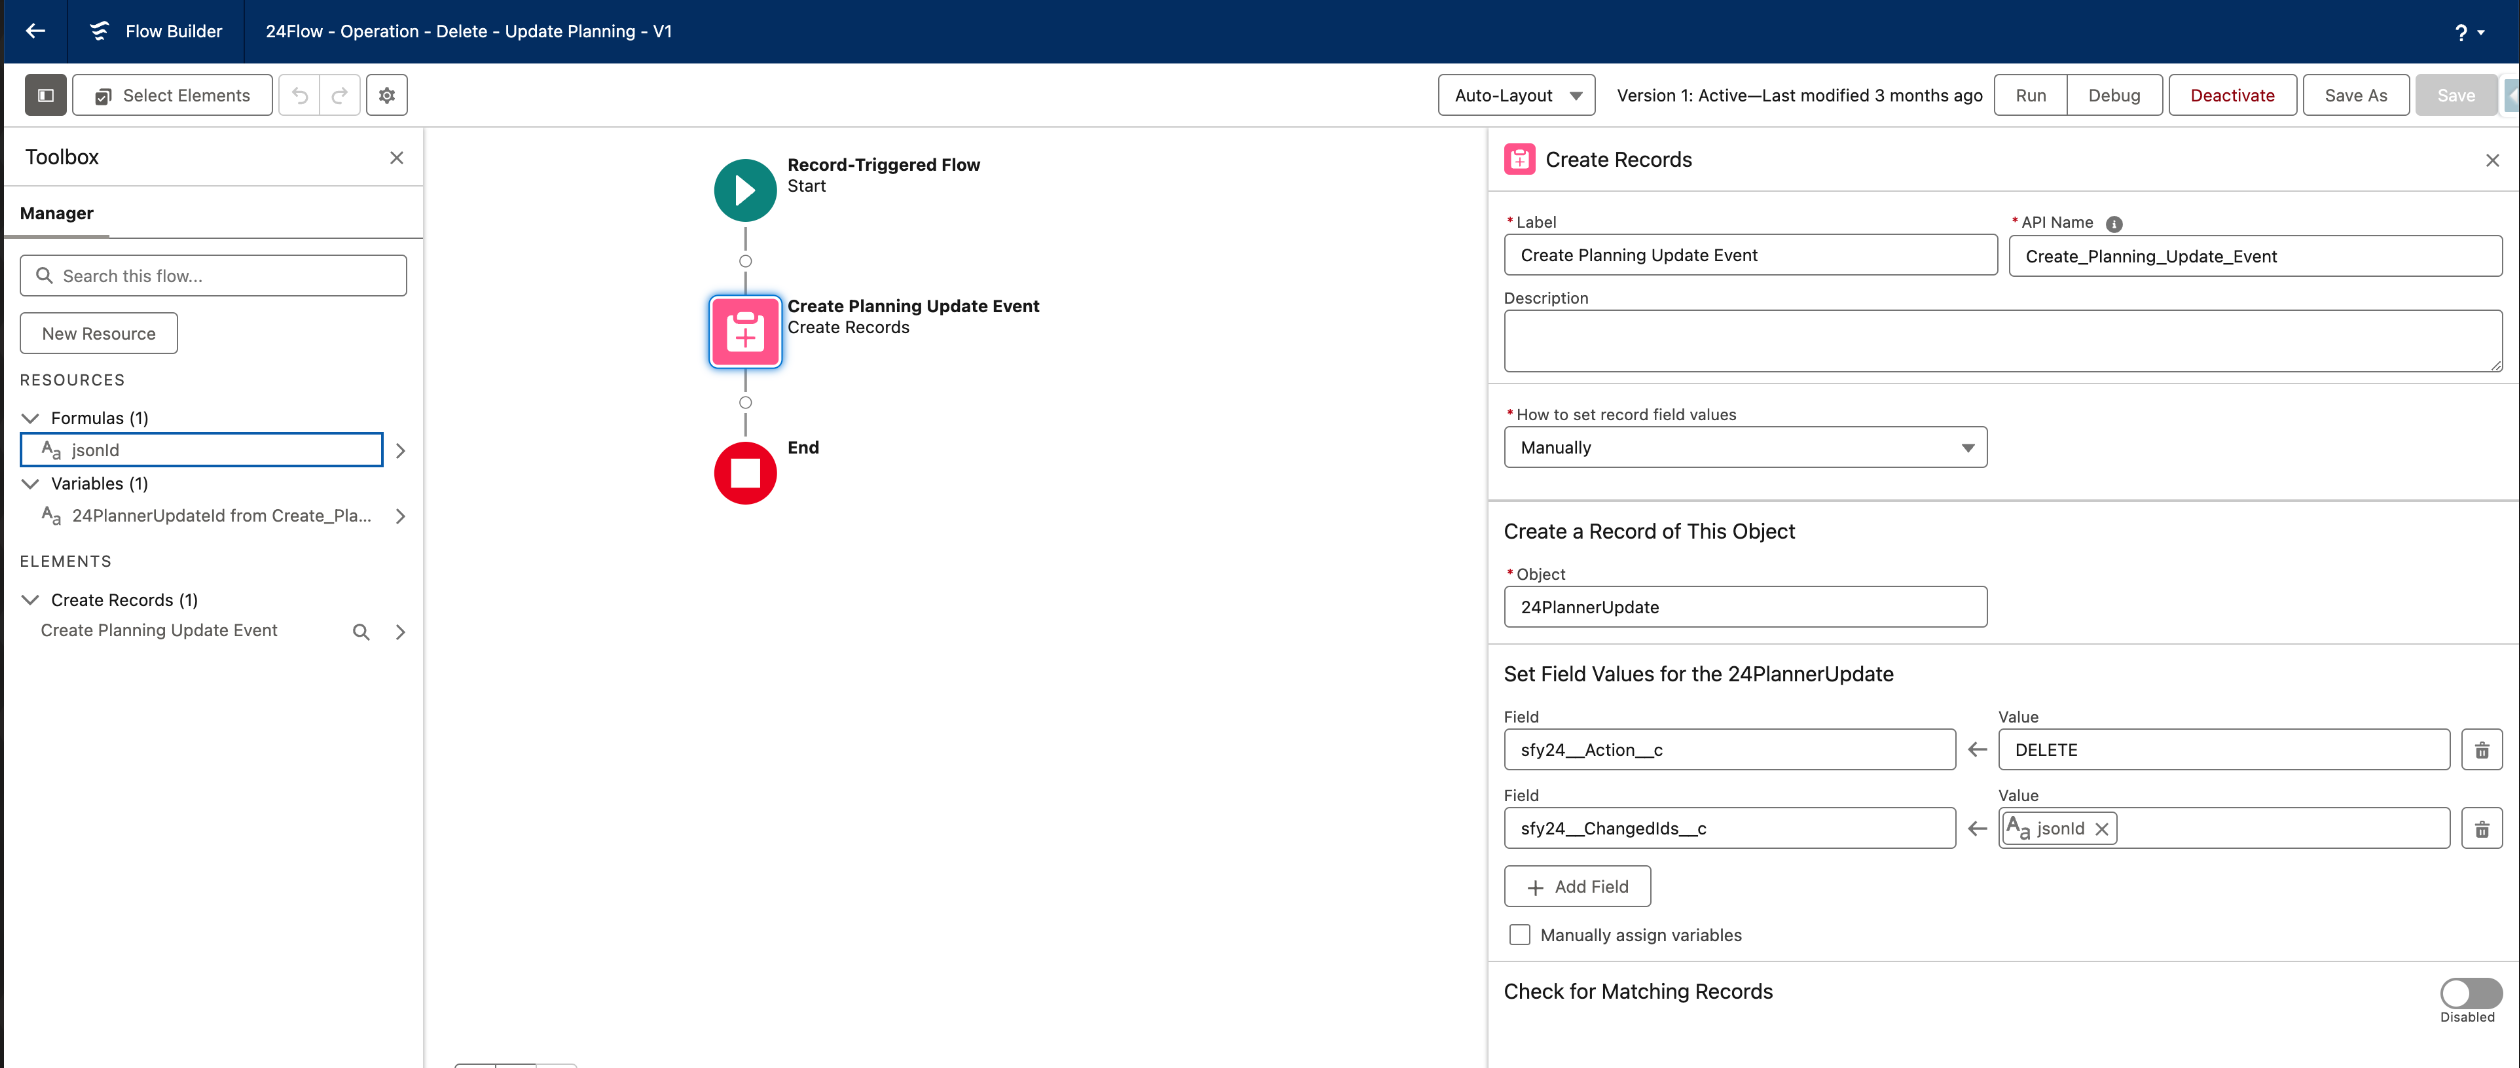This screenshot has height=1068, width=2520.
Task: Click the Search this flow field
Action: pos(213,276)
